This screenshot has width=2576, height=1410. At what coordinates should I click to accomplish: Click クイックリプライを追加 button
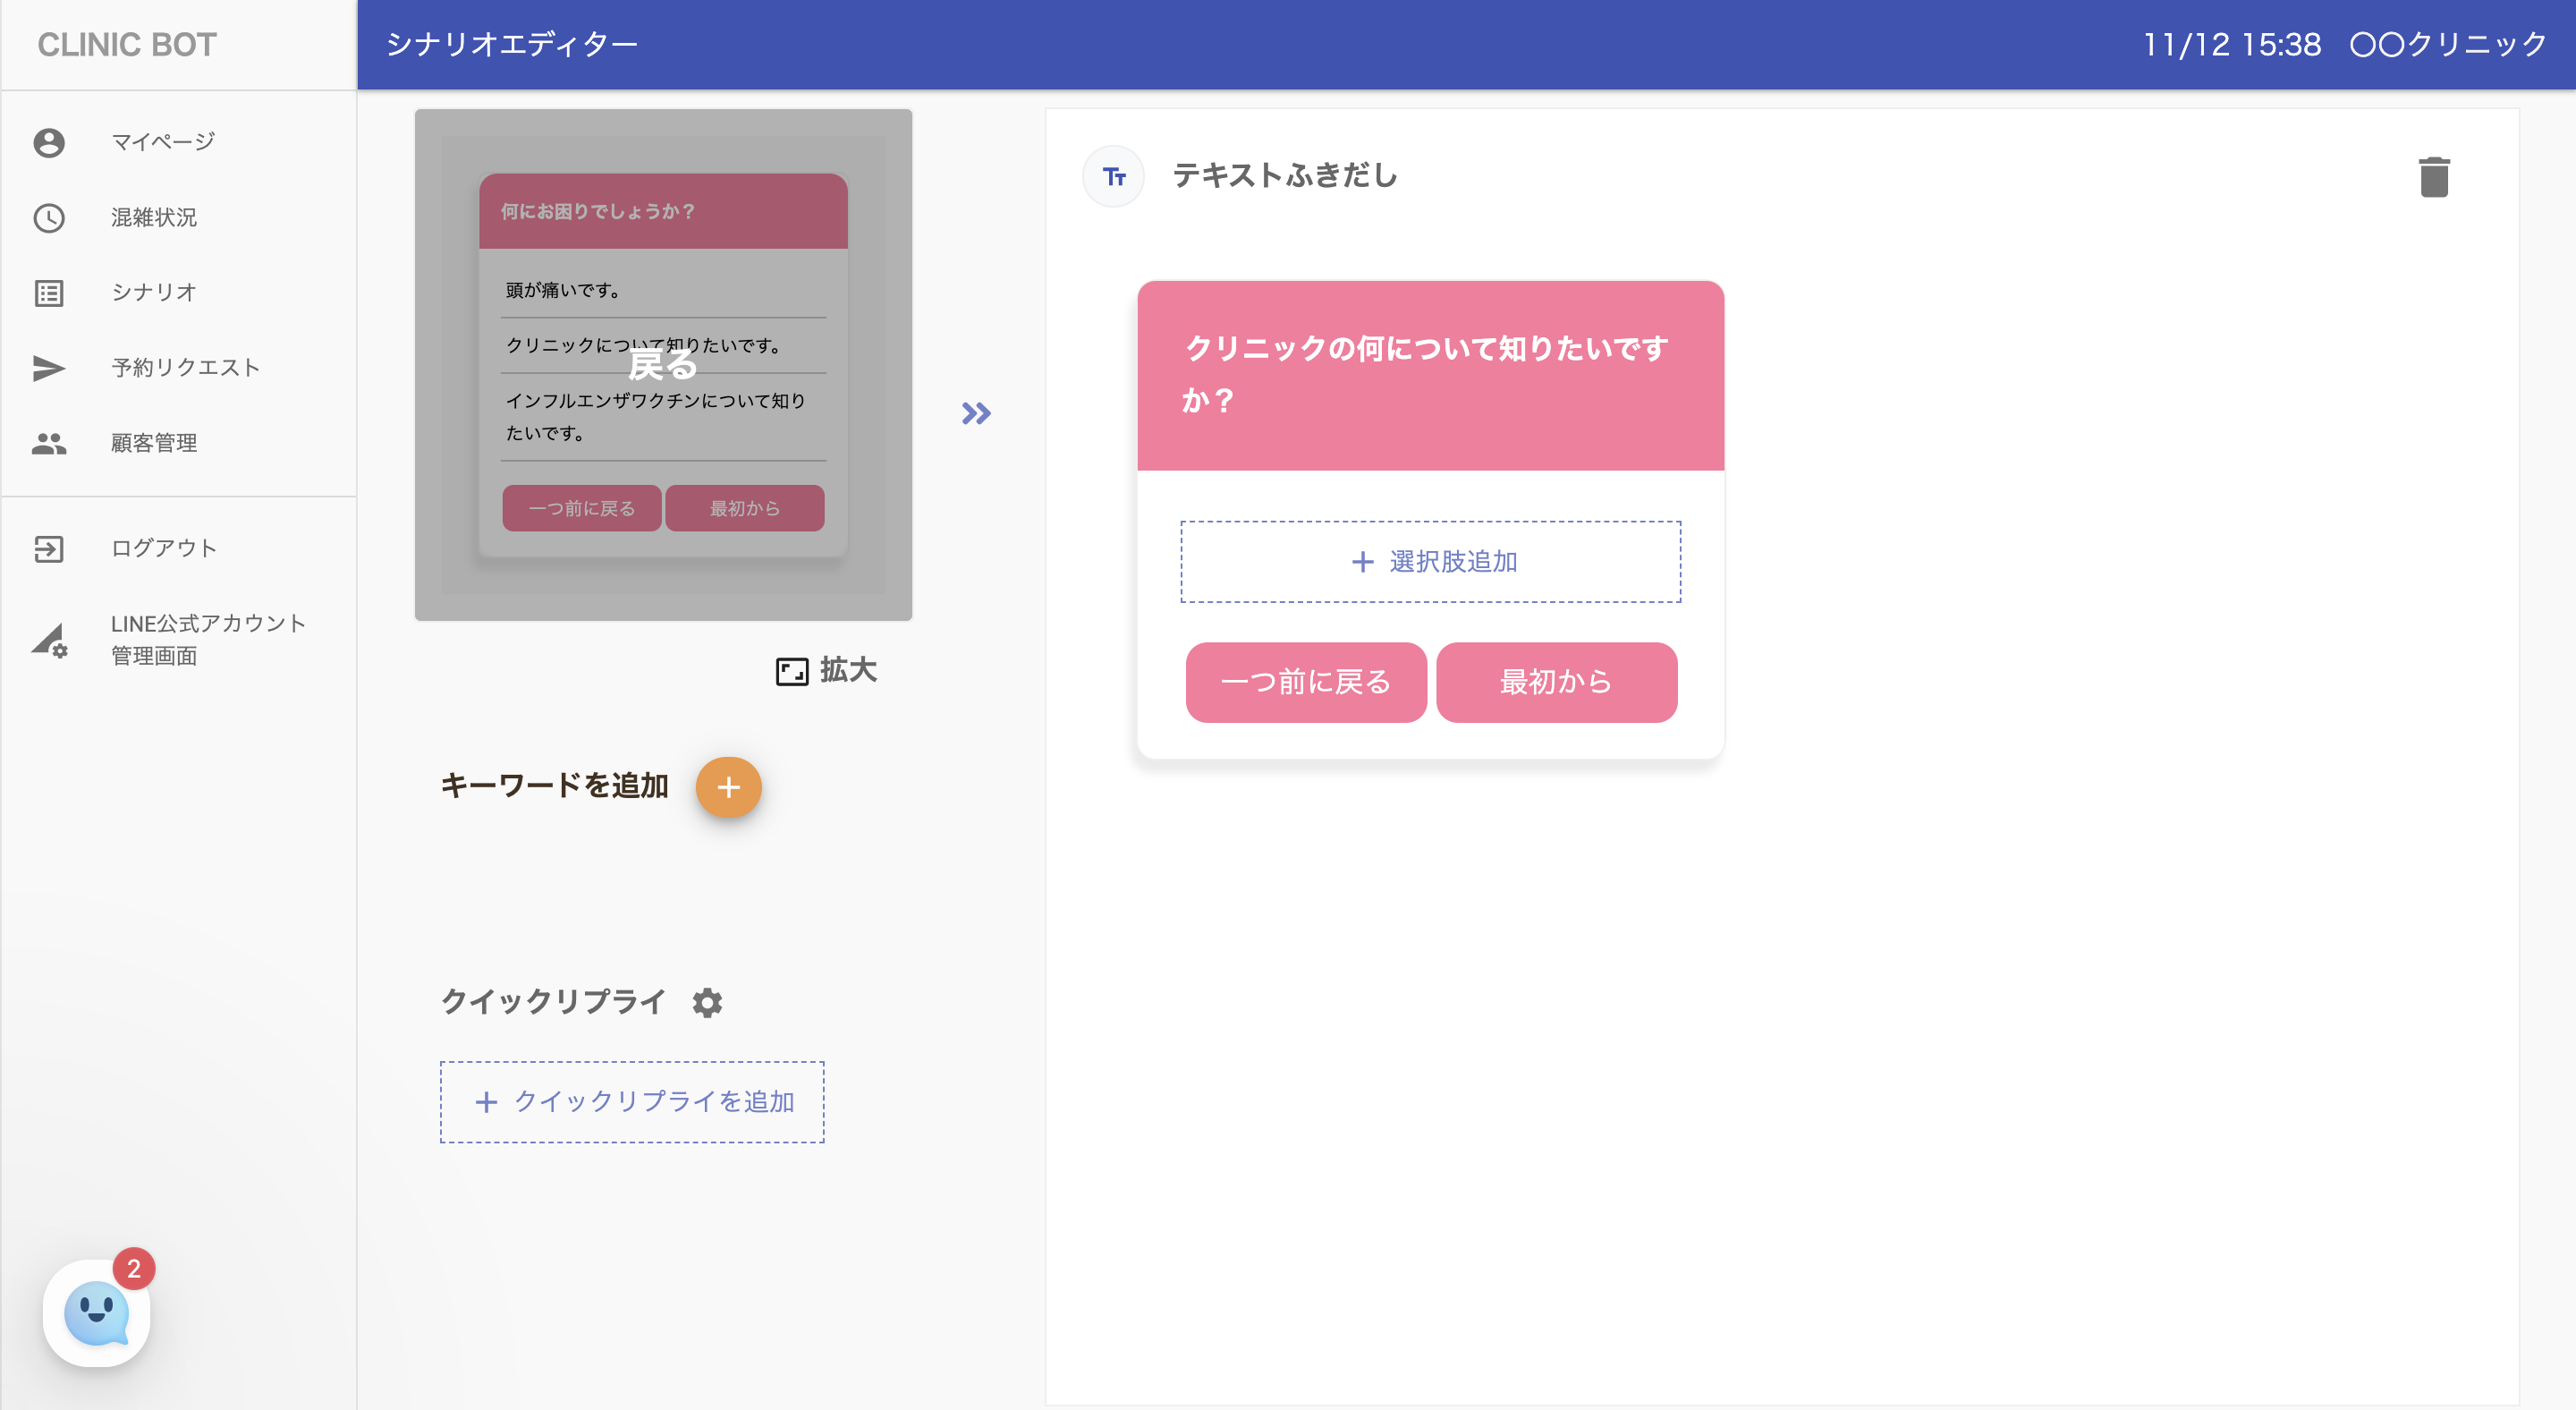[x=632, y=1101]
